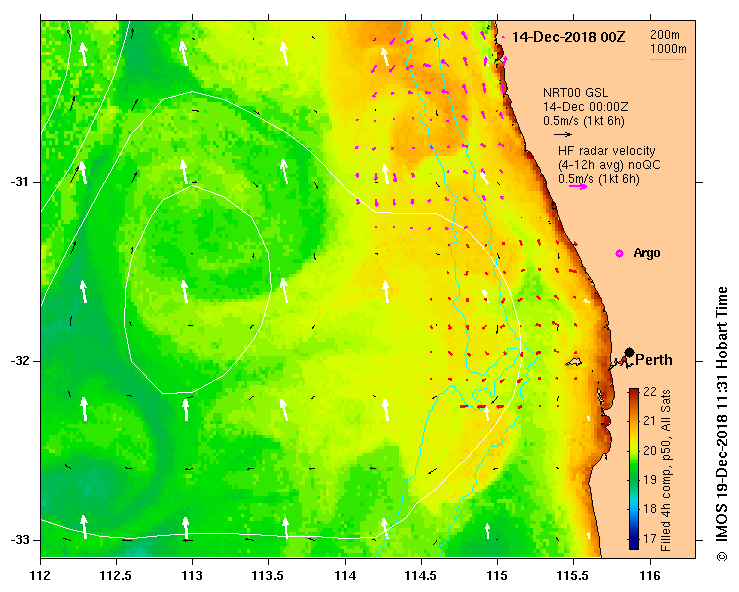The width and height of the screenshot is (739, 592).
Task: Click the 115 longitude axis label
Action: [x=498, y=576]
